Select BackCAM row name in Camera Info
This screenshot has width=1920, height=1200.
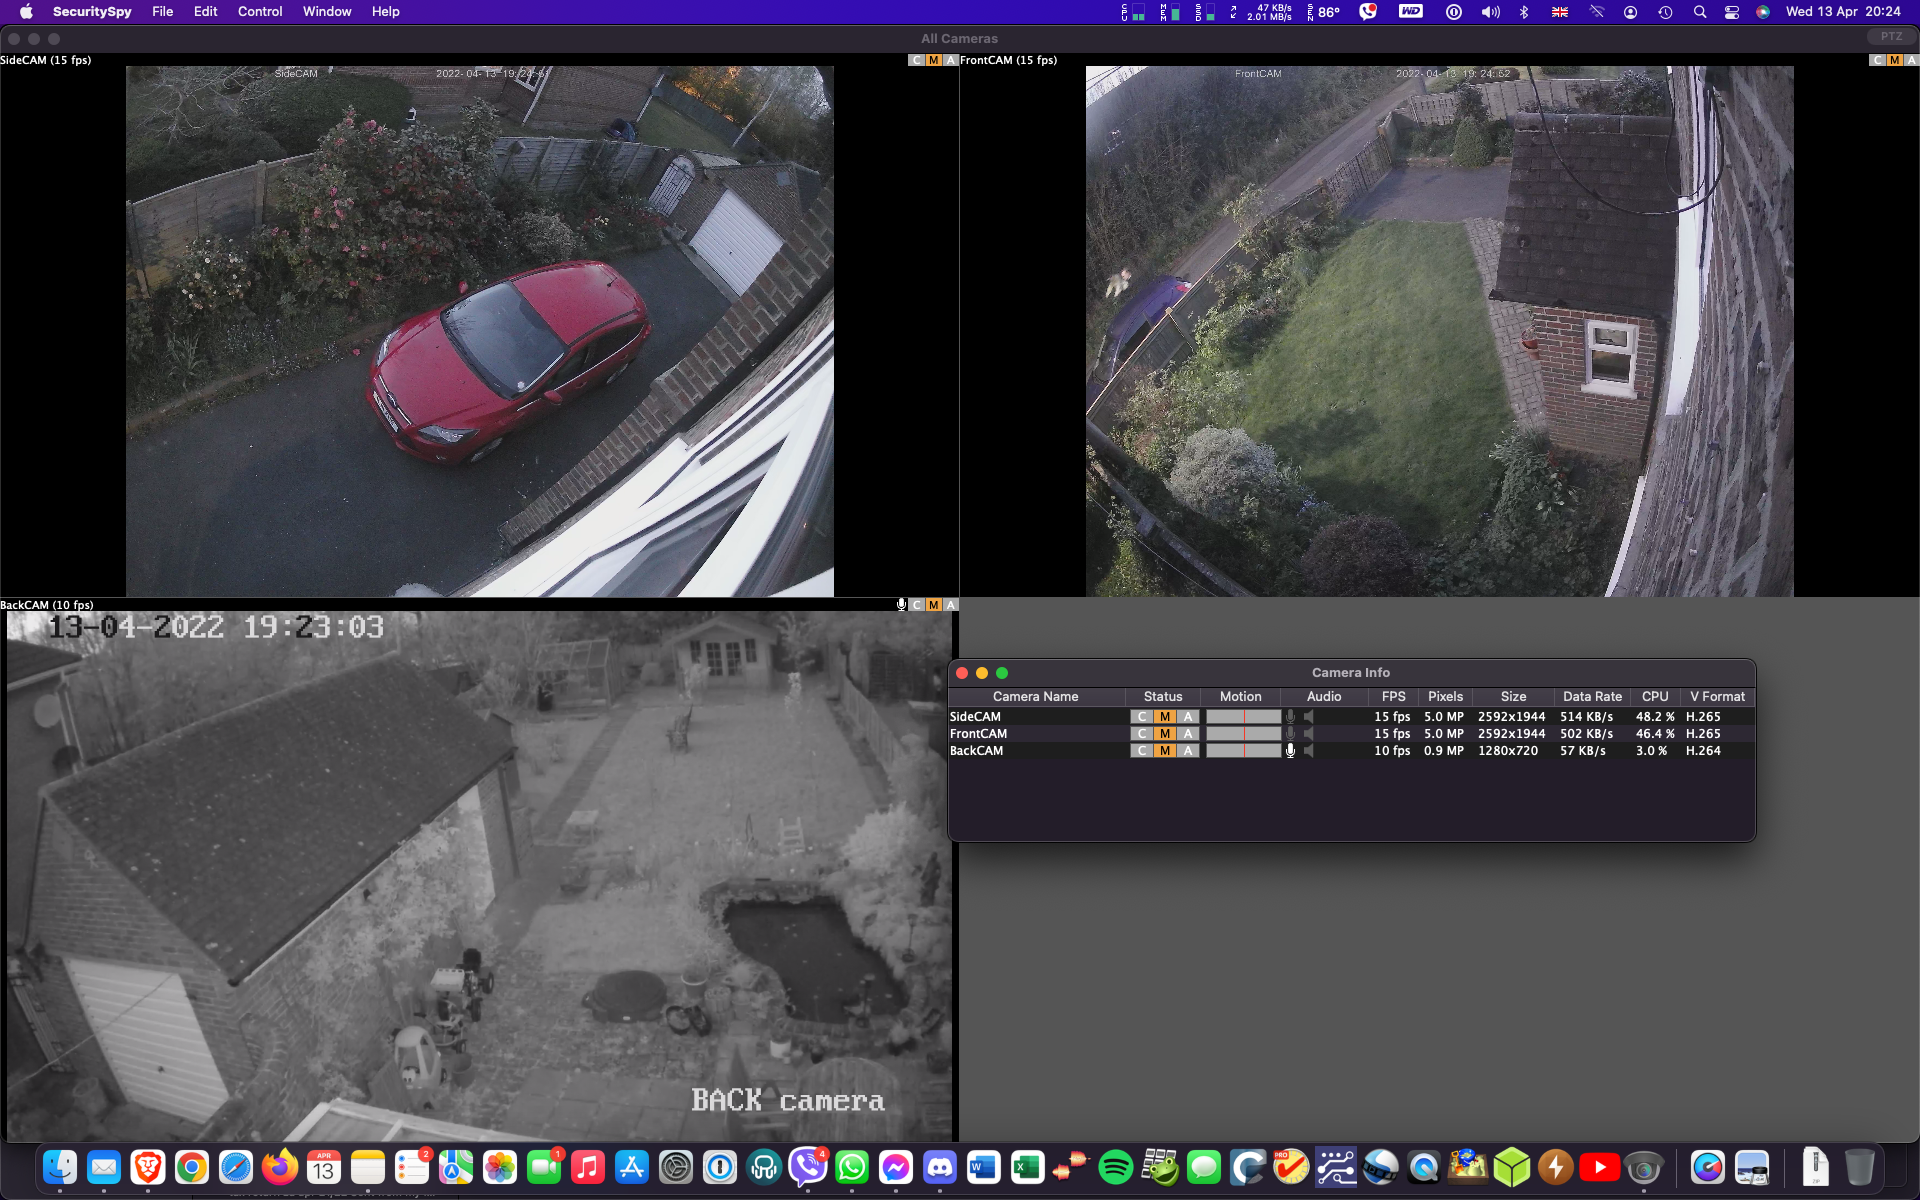tap(976, 751)
